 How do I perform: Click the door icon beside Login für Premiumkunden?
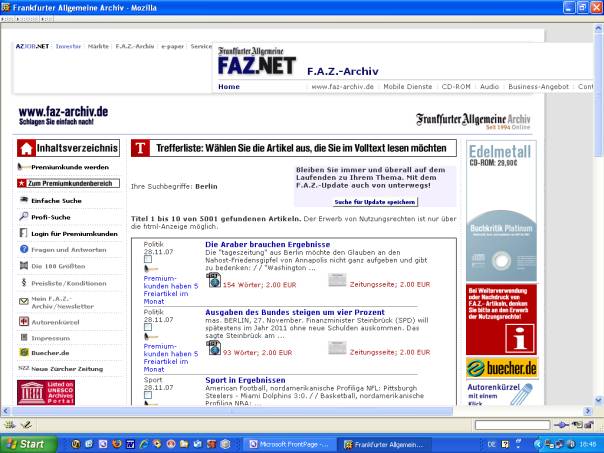pos(23,233)
